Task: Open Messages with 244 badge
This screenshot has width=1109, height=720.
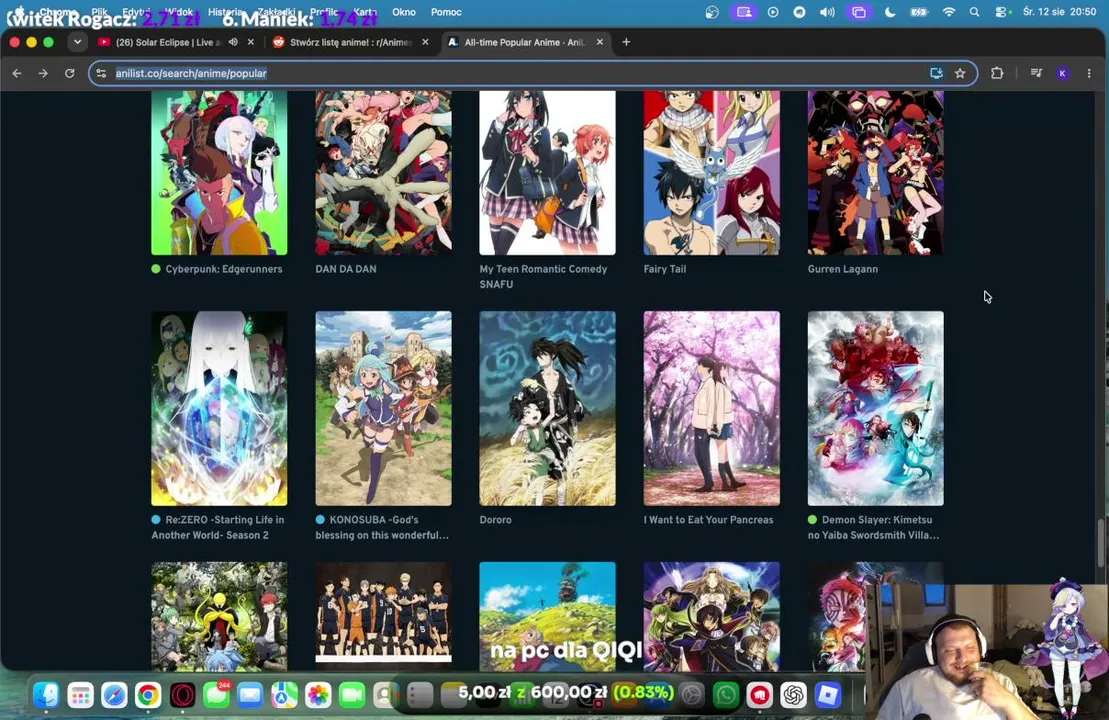Action: 216,695
